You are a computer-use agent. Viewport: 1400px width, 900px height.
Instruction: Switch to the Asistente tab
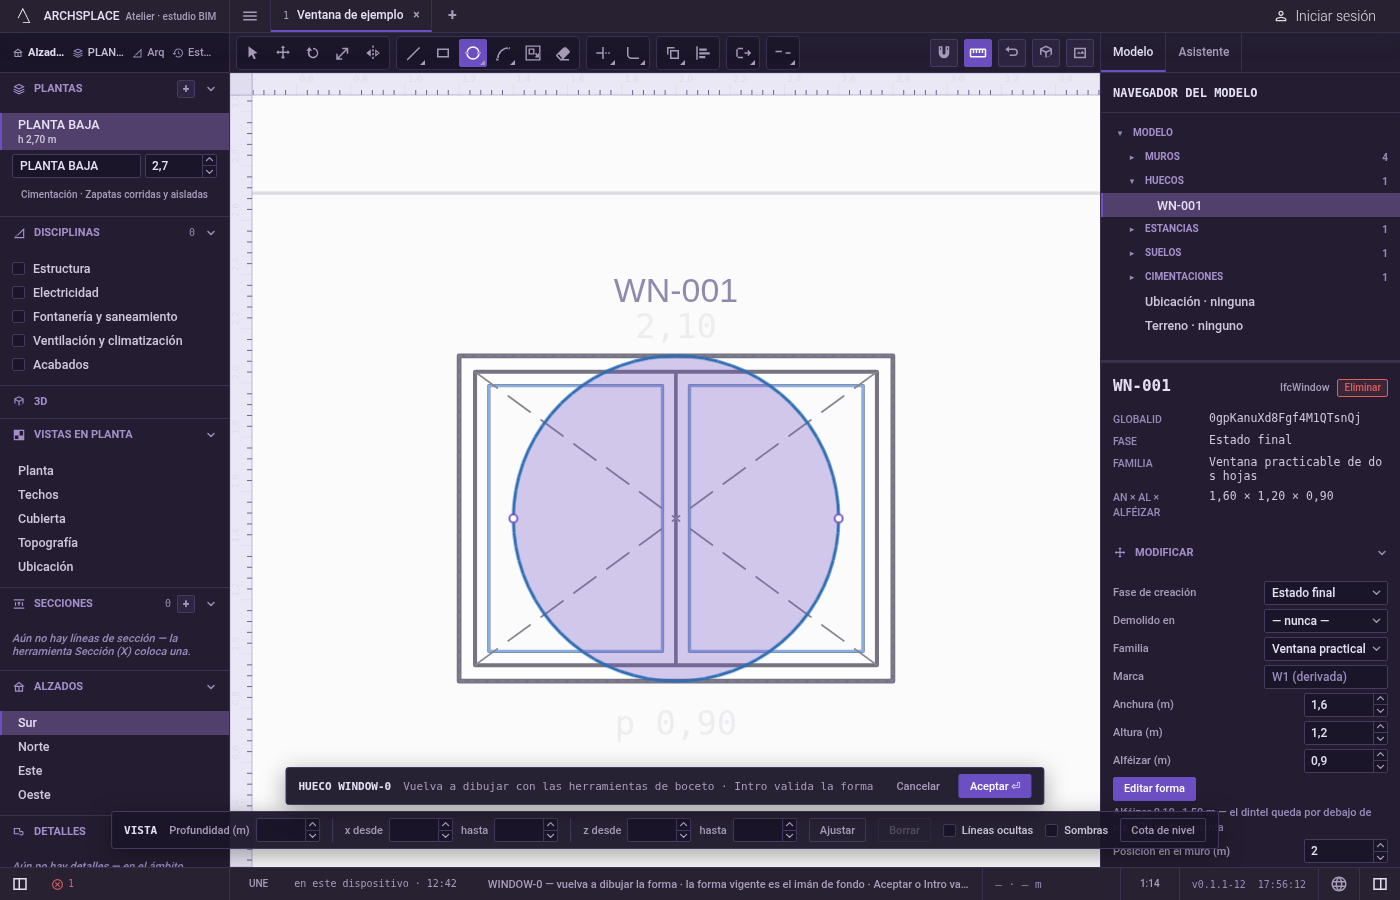pos(1204,52)
